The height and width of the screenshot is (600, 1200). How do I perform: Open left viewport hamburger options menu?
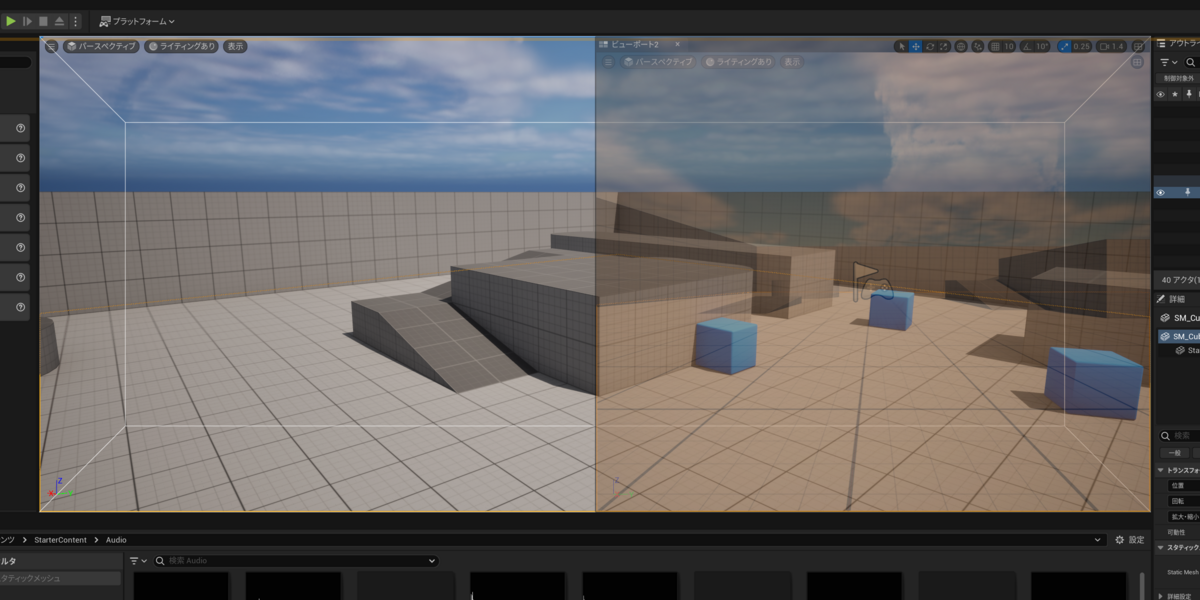pyautogui.click(x=52, y=46)
